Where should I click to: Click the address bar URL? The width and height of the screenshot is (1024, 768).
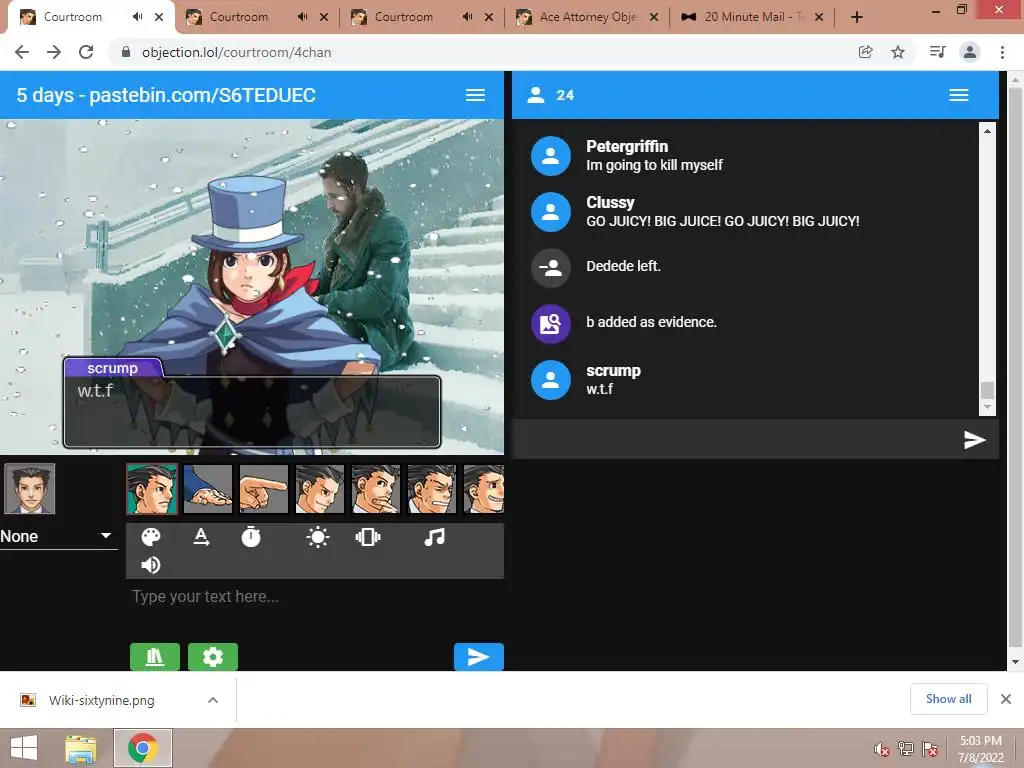point(236,52)
